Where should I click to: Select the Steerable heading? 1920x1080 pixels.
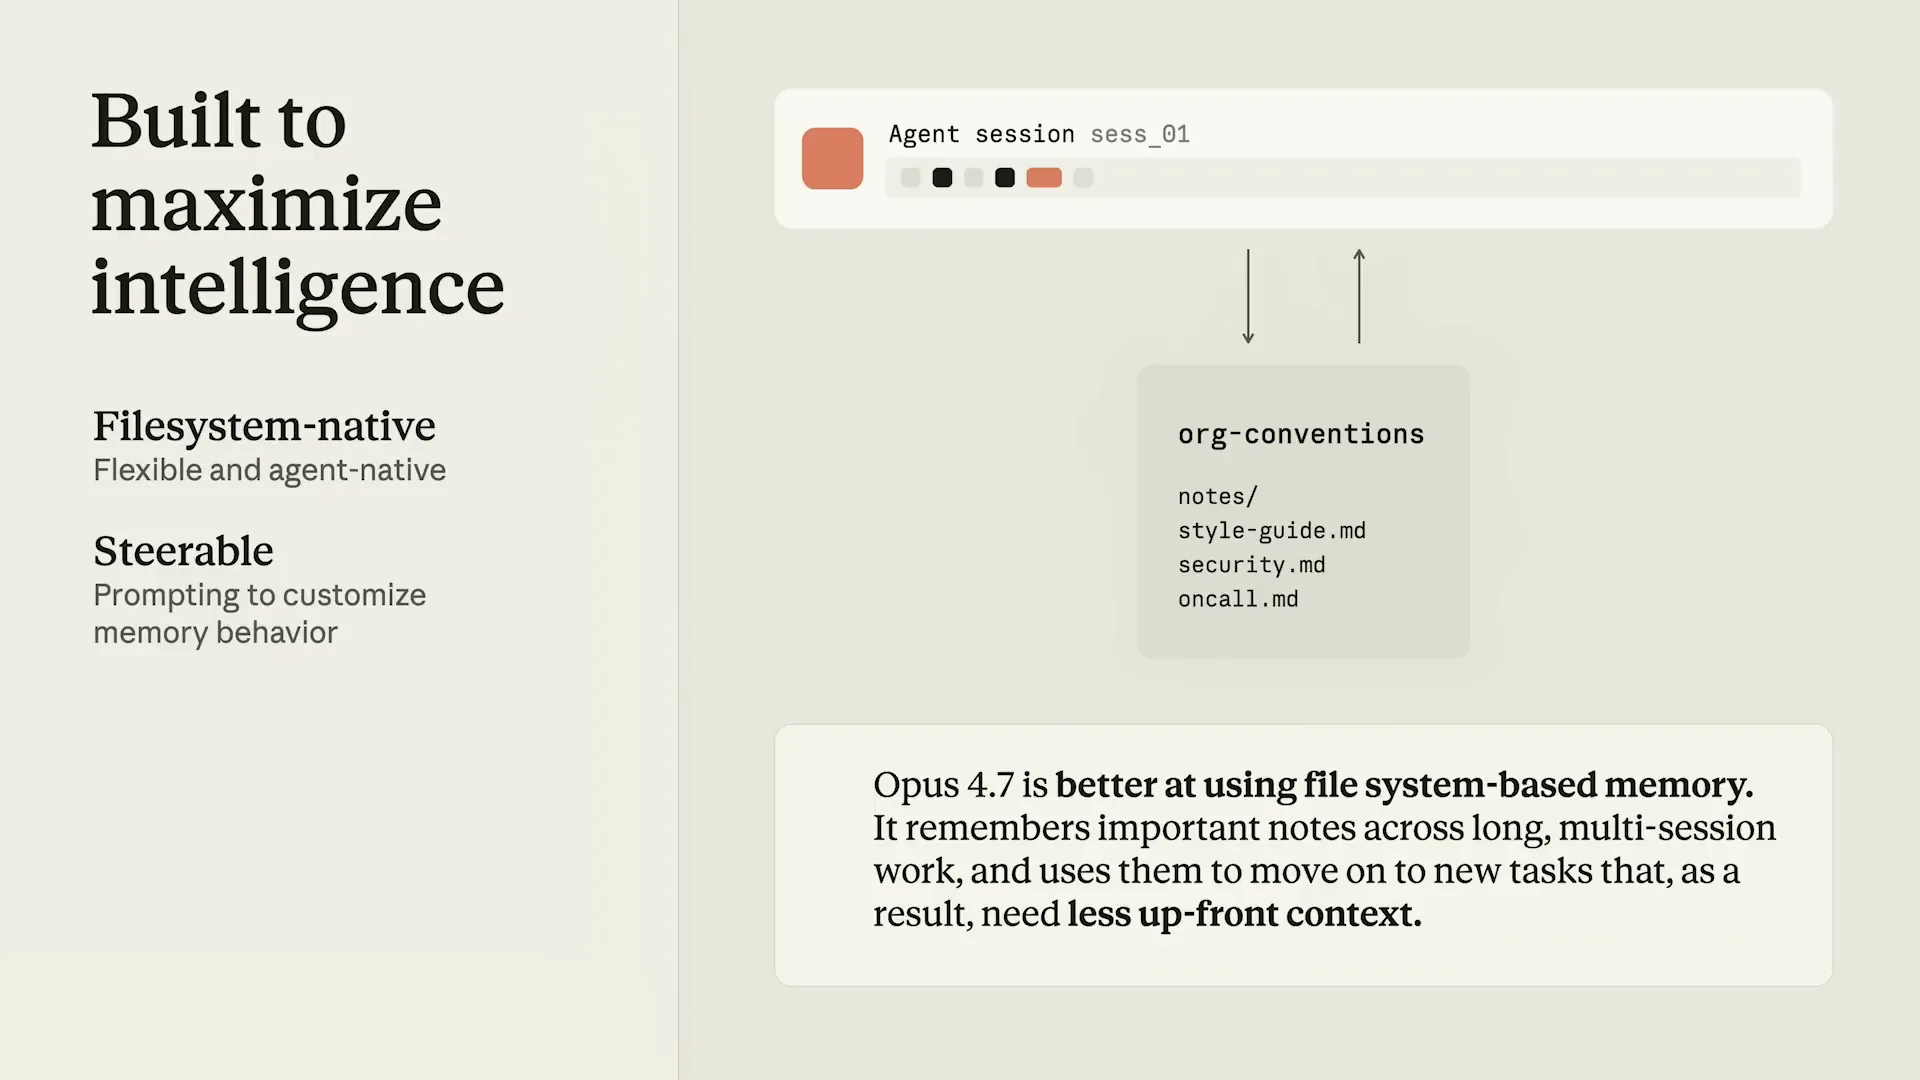point(183,551)
